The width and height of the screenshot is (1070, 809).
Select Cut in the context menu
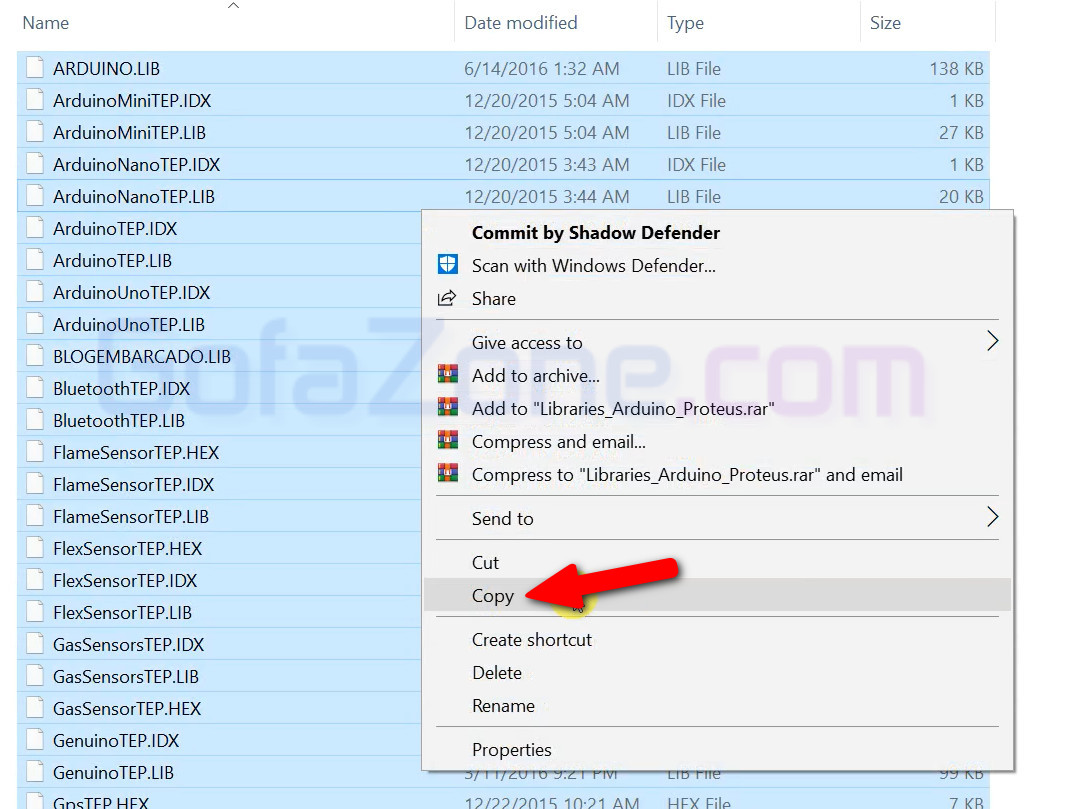[x=485, y=563]
